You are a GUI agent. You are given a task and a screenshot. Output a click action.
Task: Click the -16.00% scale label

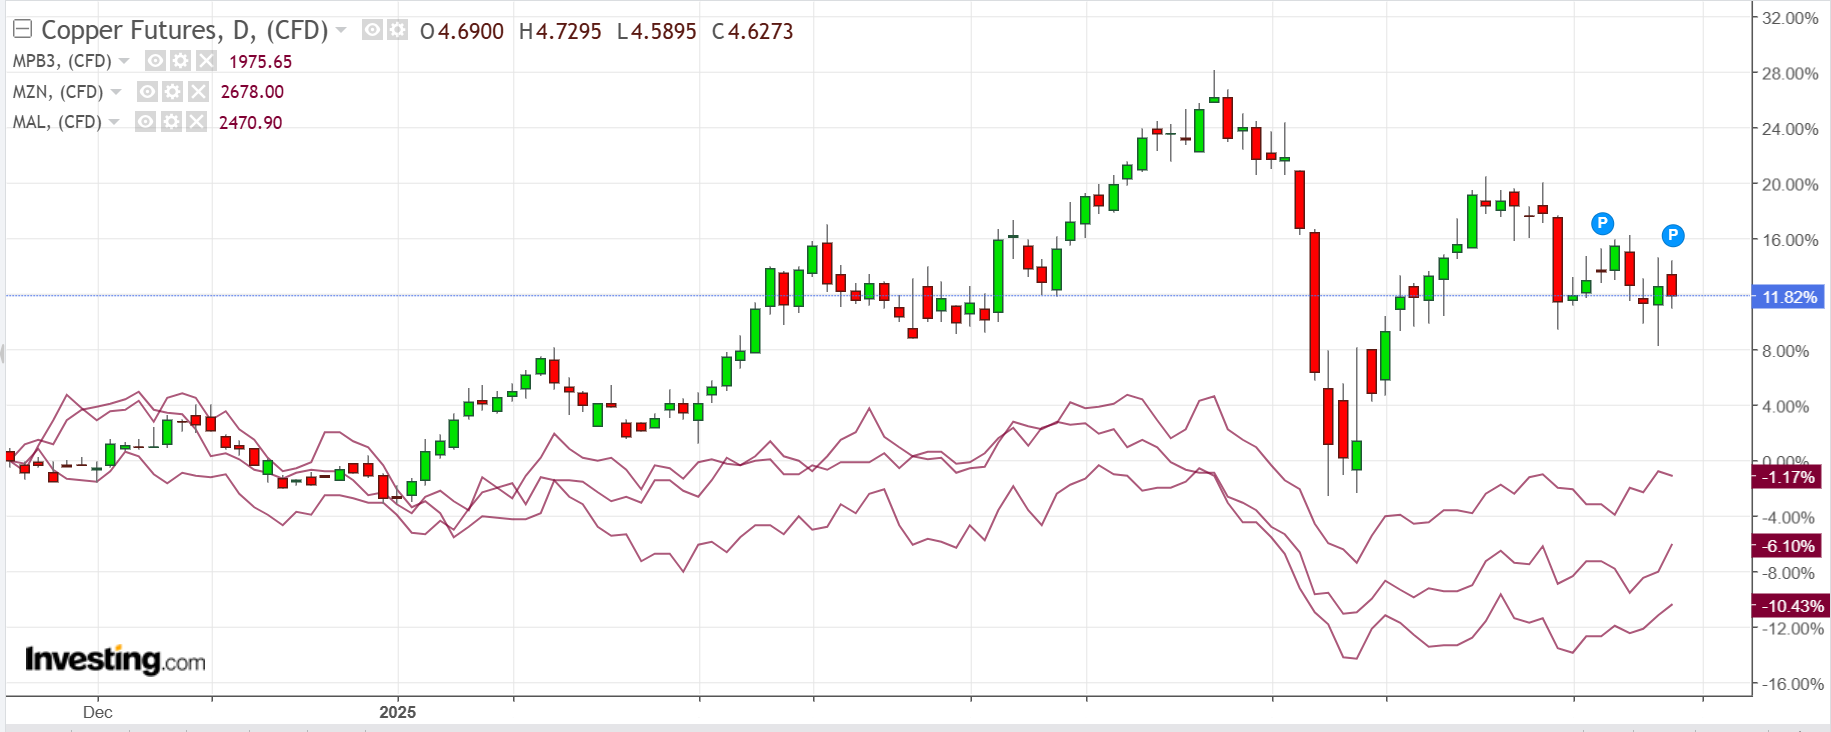(1792, 684)
